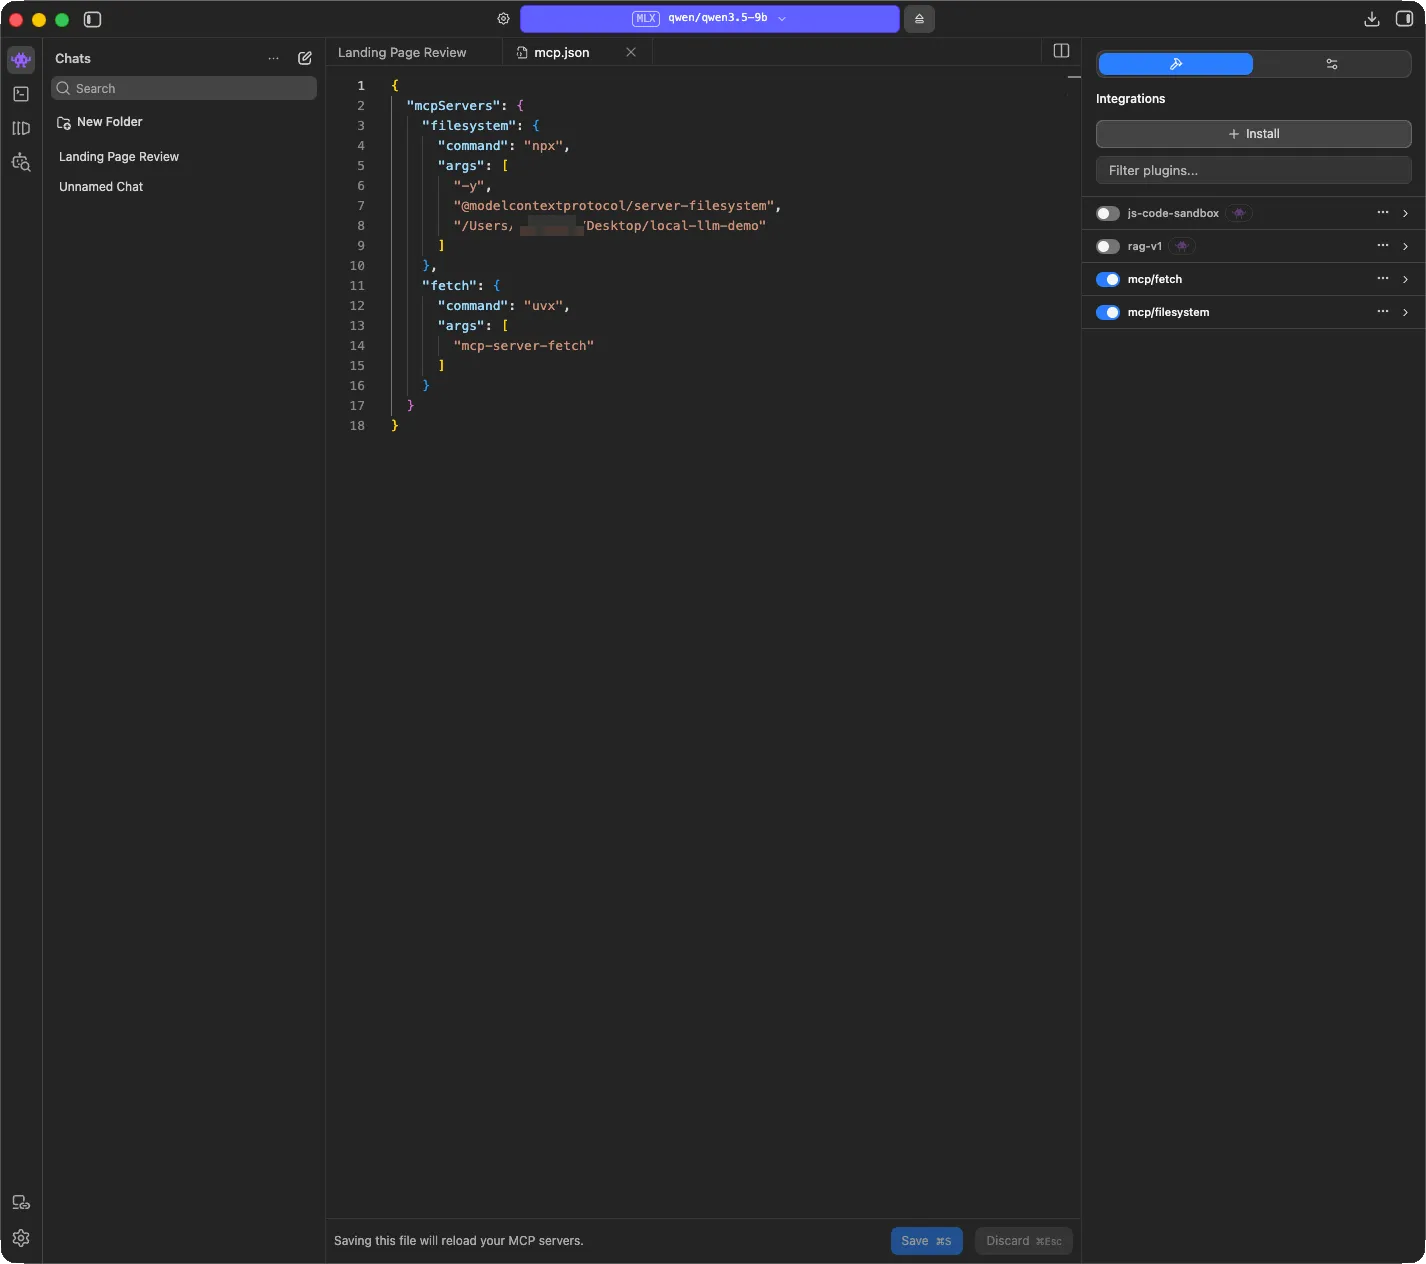1426x1264 pixels.
Task: Save the mcp.json file
Action: point(927,1241)
